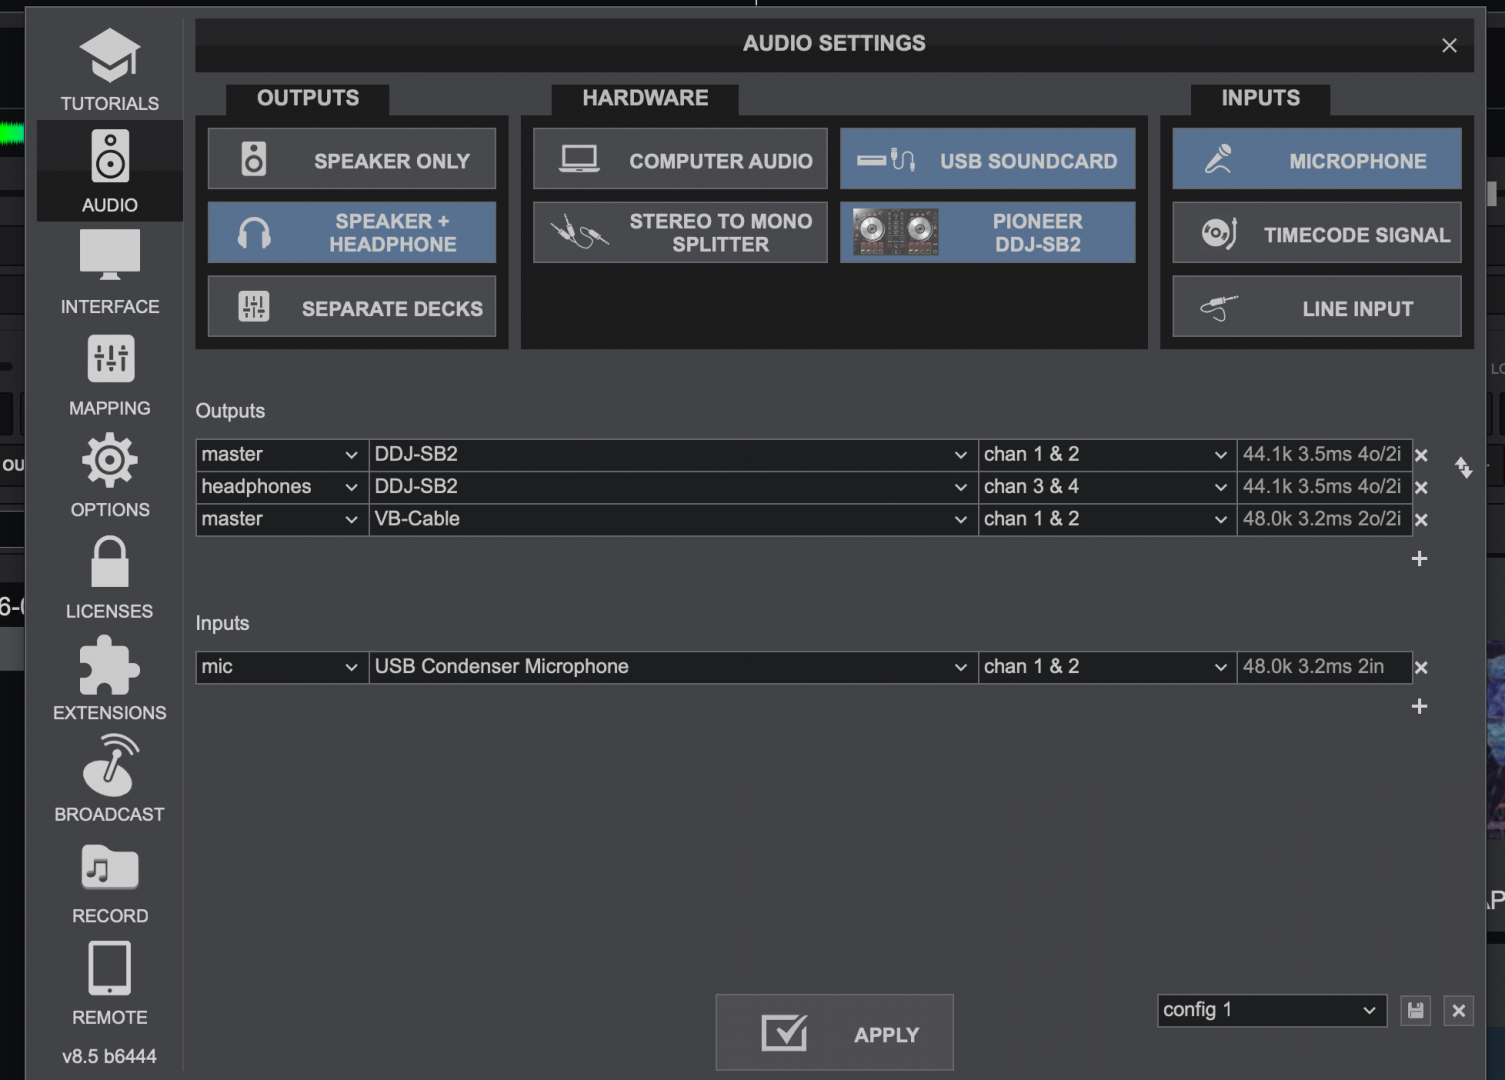Open the Licenses section
1505x1080 pixels.
[x=110, y=578]
